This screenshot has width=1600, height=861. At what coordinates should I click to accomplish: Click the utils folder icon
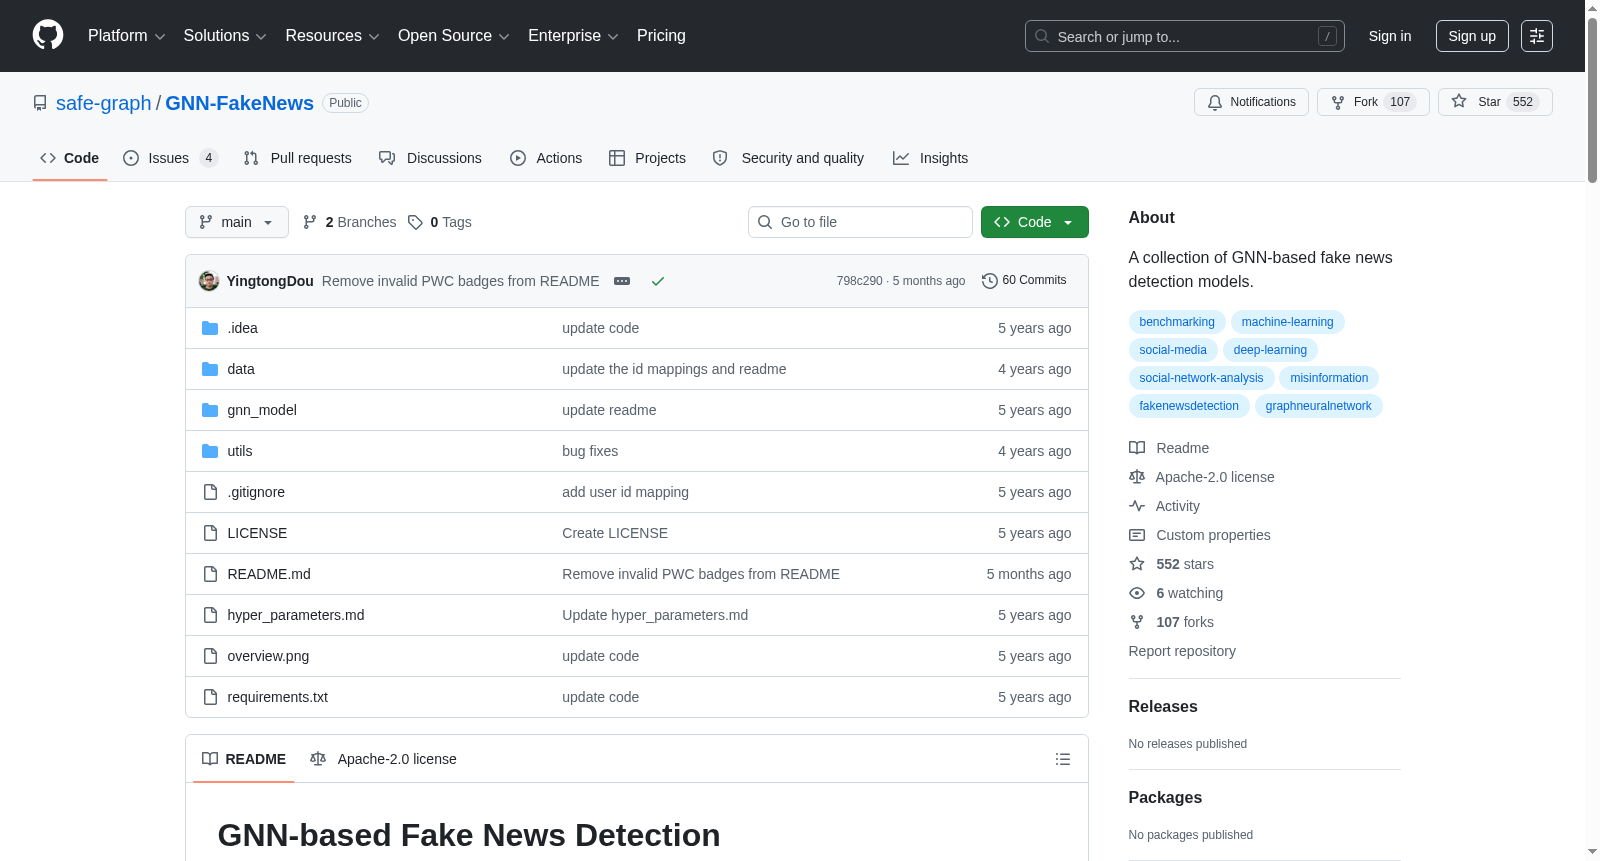(x=210, y=451)
